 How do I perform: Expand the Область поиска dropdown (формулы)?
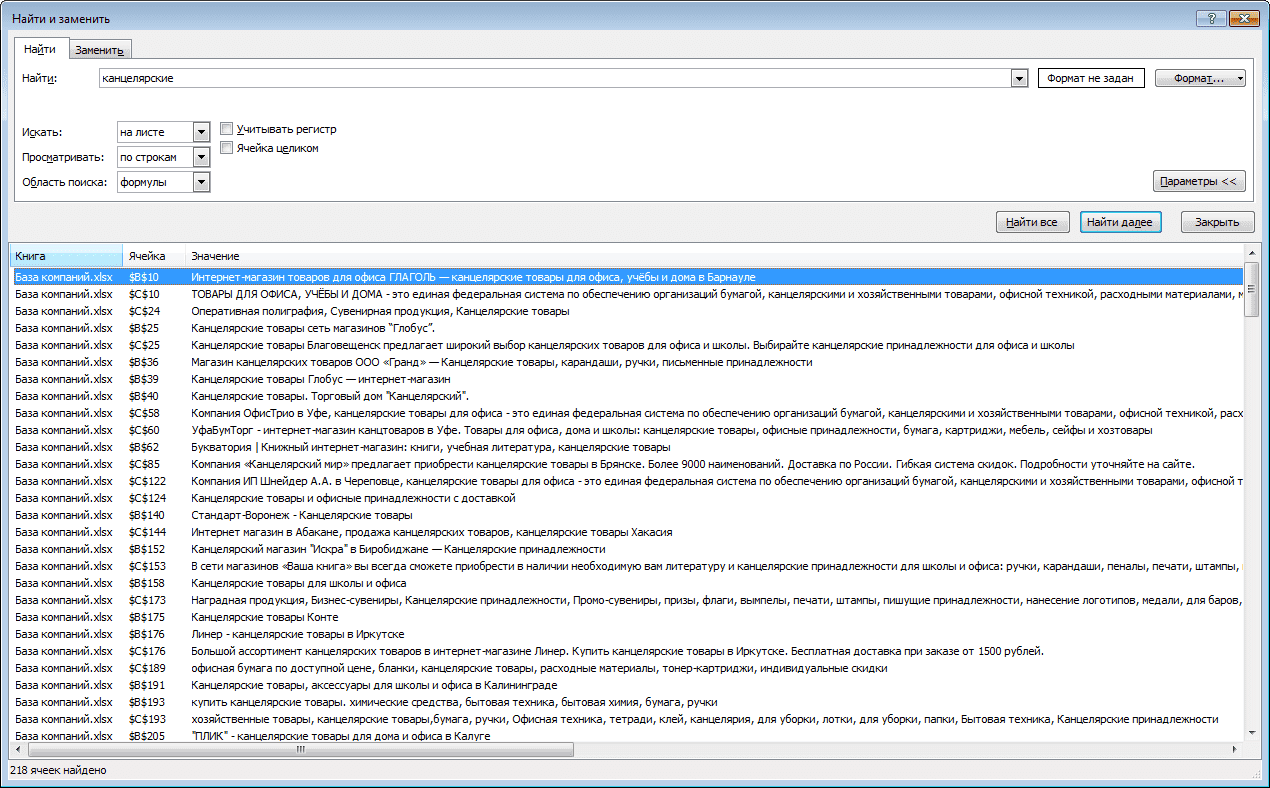coord(201,182)
